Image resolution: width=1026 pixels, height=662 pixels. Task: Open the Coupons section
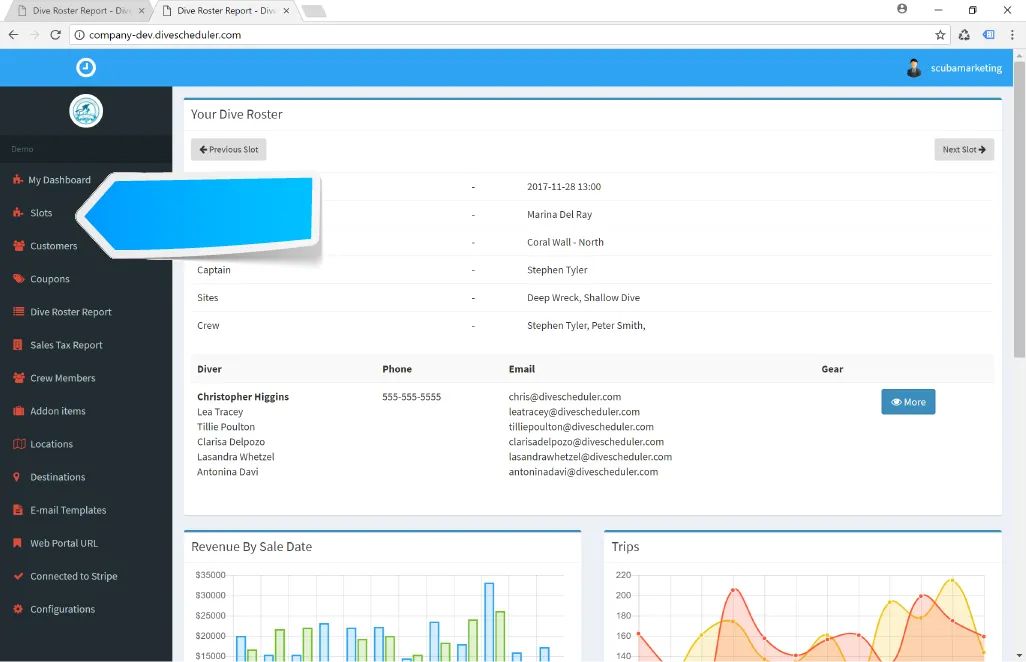[50, 279]
